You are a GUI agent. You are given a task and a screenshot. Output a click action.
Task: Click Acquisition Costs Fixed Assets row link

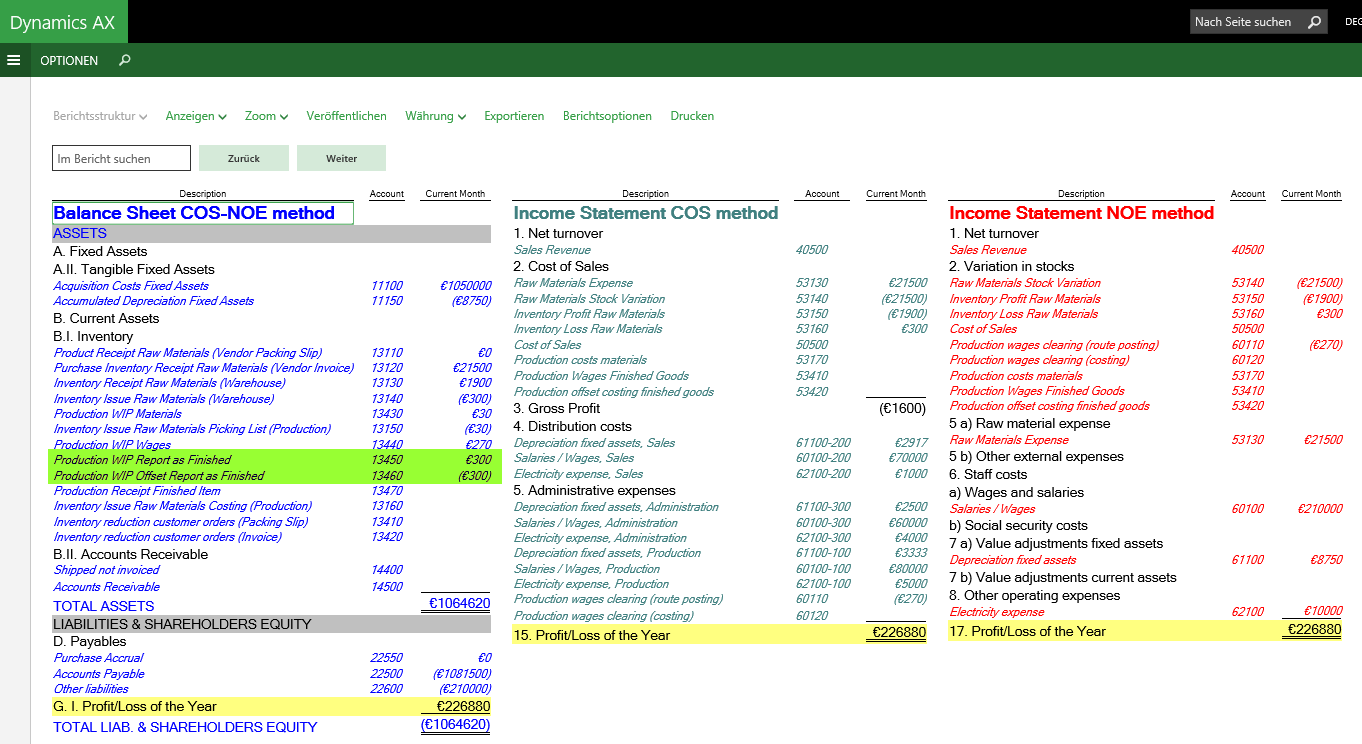pos(131,286)
